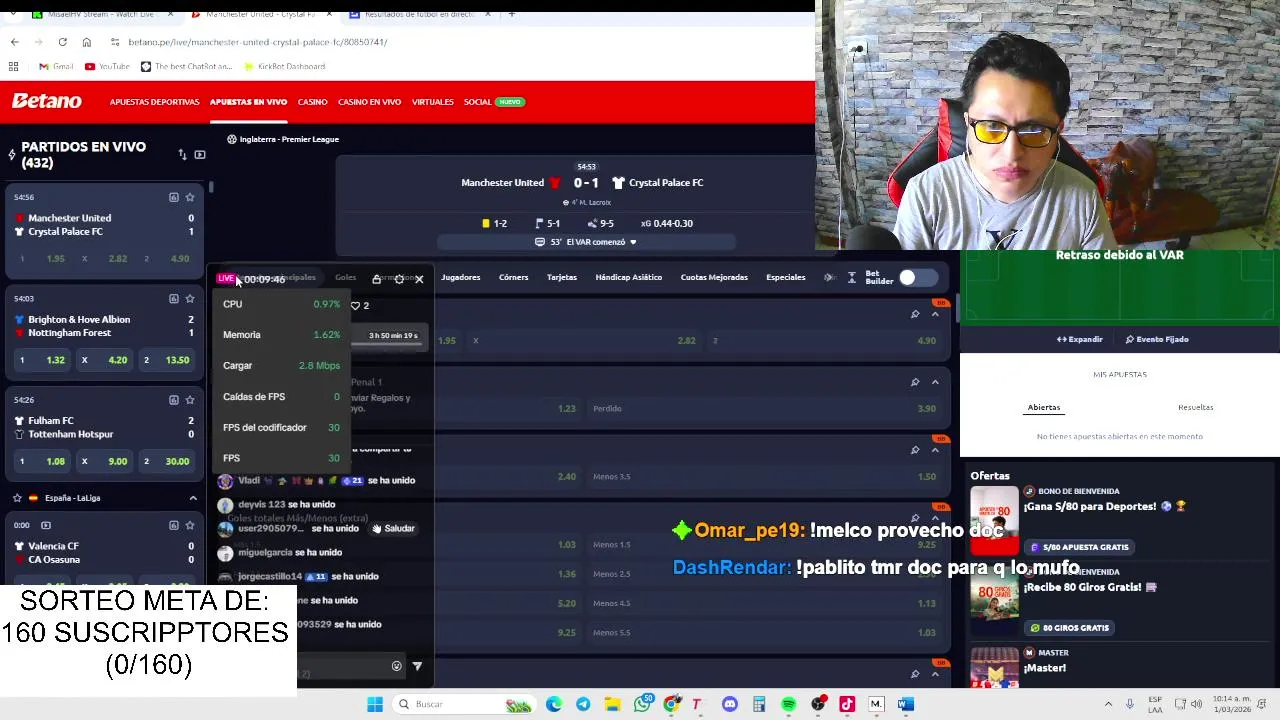This screenshot has height=720, width=1280.
Task: Click S/80 Apuesta Gratis offer button
Action: 1079,547
